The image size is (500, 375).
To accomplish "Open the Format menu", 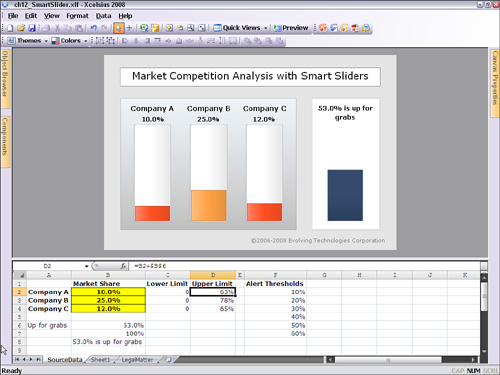I will click(77, 16).
